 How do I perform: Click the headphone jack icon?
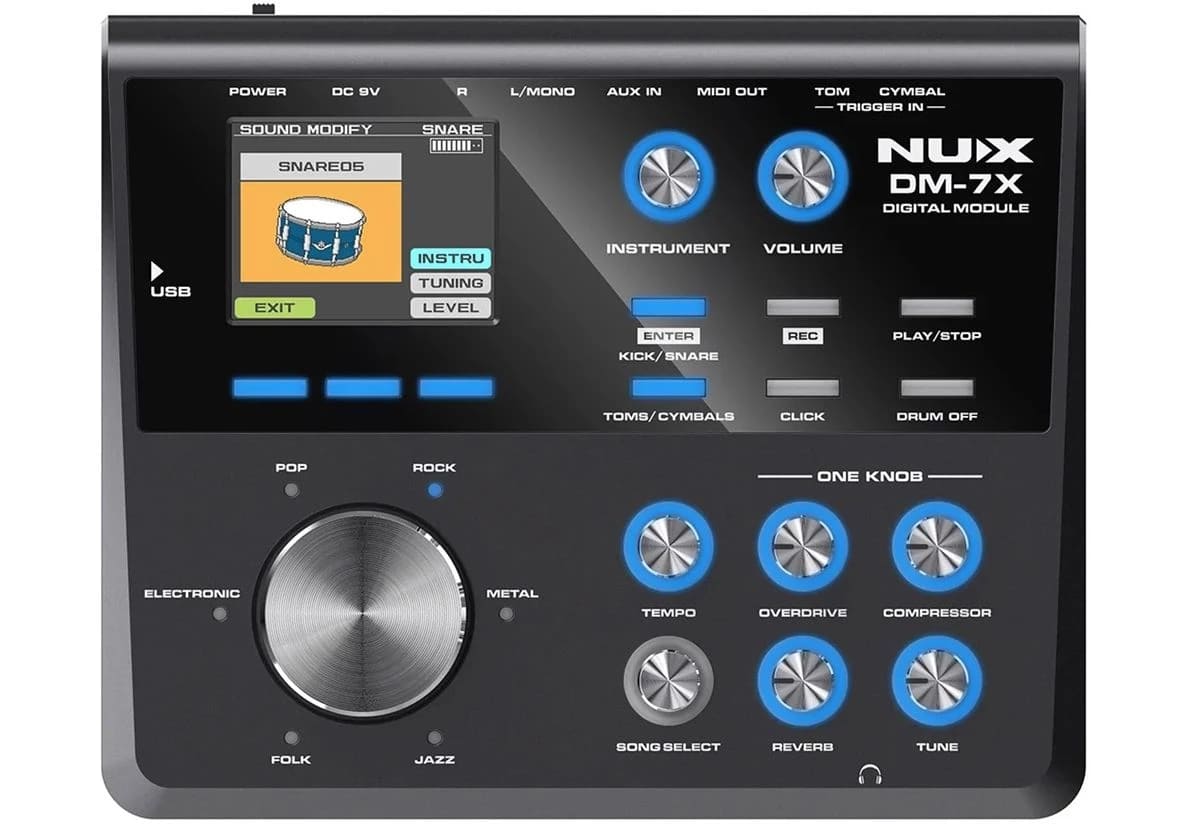871,774
